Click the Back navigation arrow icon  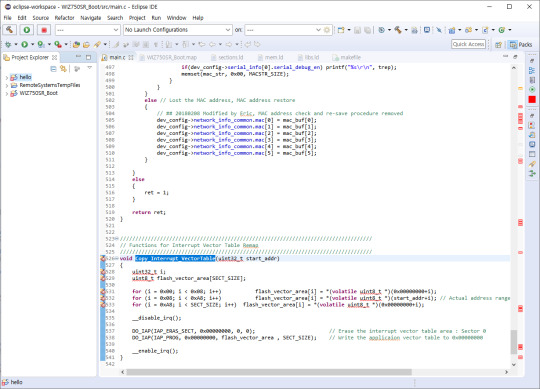(x=212, y=44)
